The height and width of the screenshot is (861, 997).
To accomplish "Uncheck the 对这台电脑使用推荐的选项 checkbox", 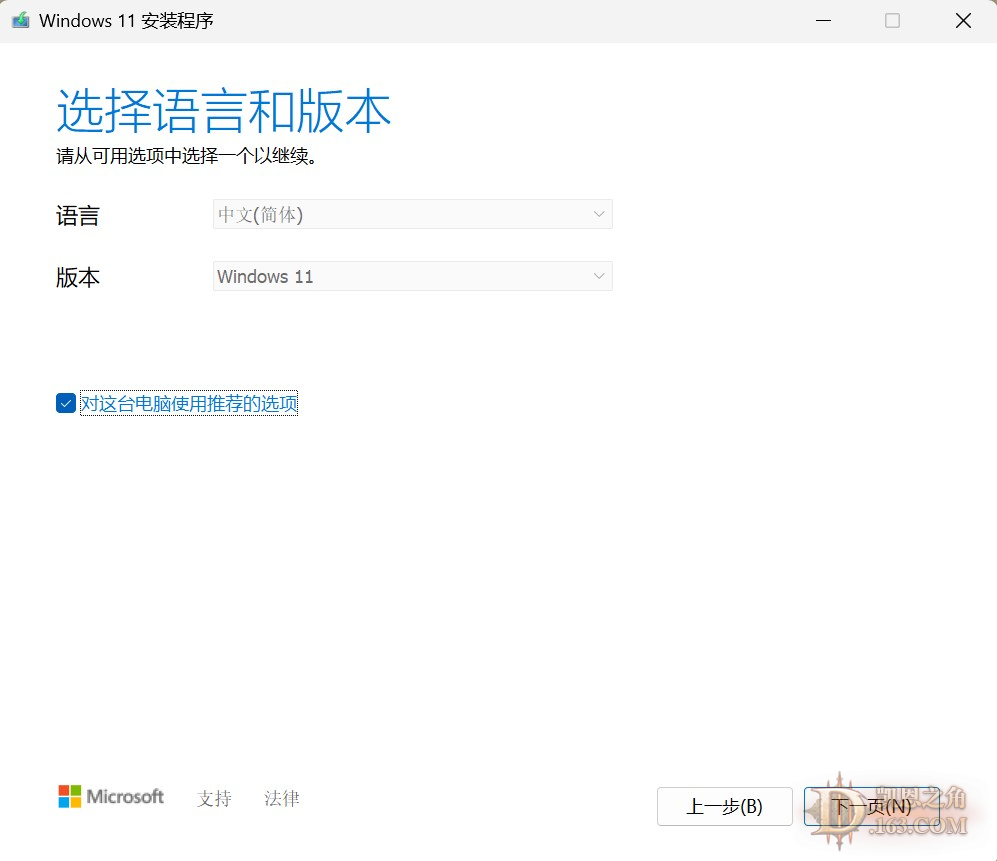I will coord(66,403).
